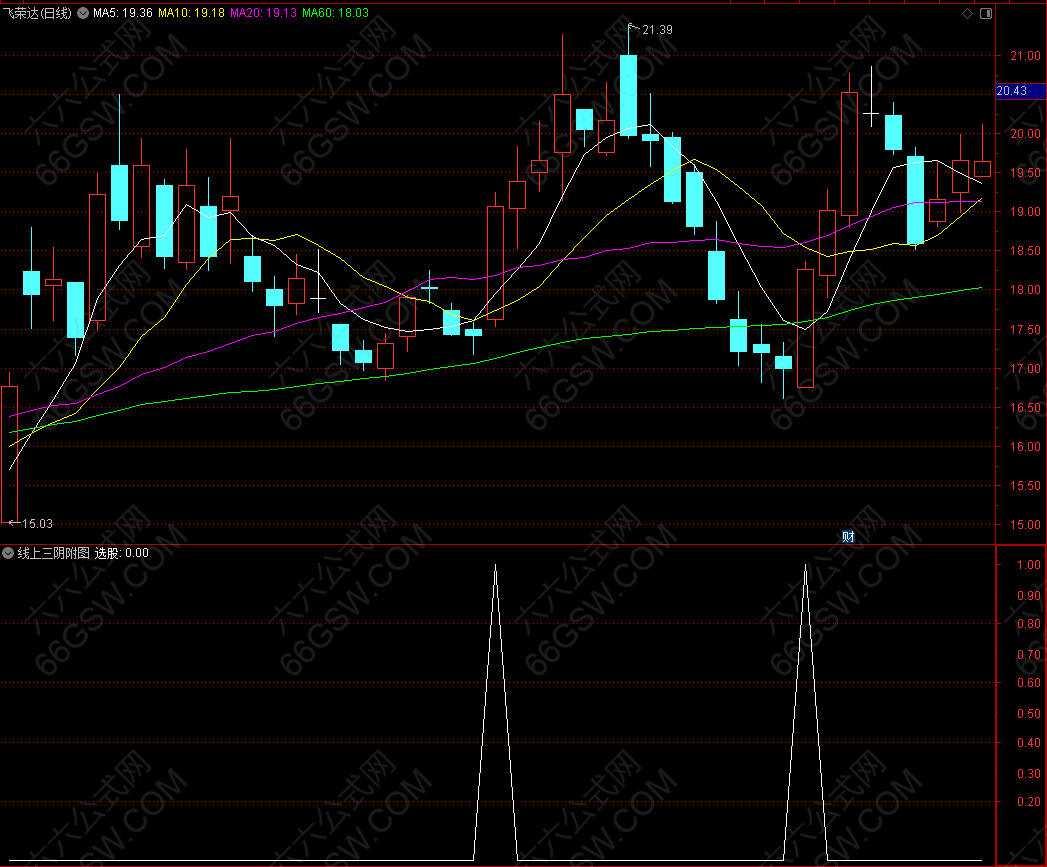
Task: Click the 线上三阴附图 indicator name
Action: (x=54, y=553)
